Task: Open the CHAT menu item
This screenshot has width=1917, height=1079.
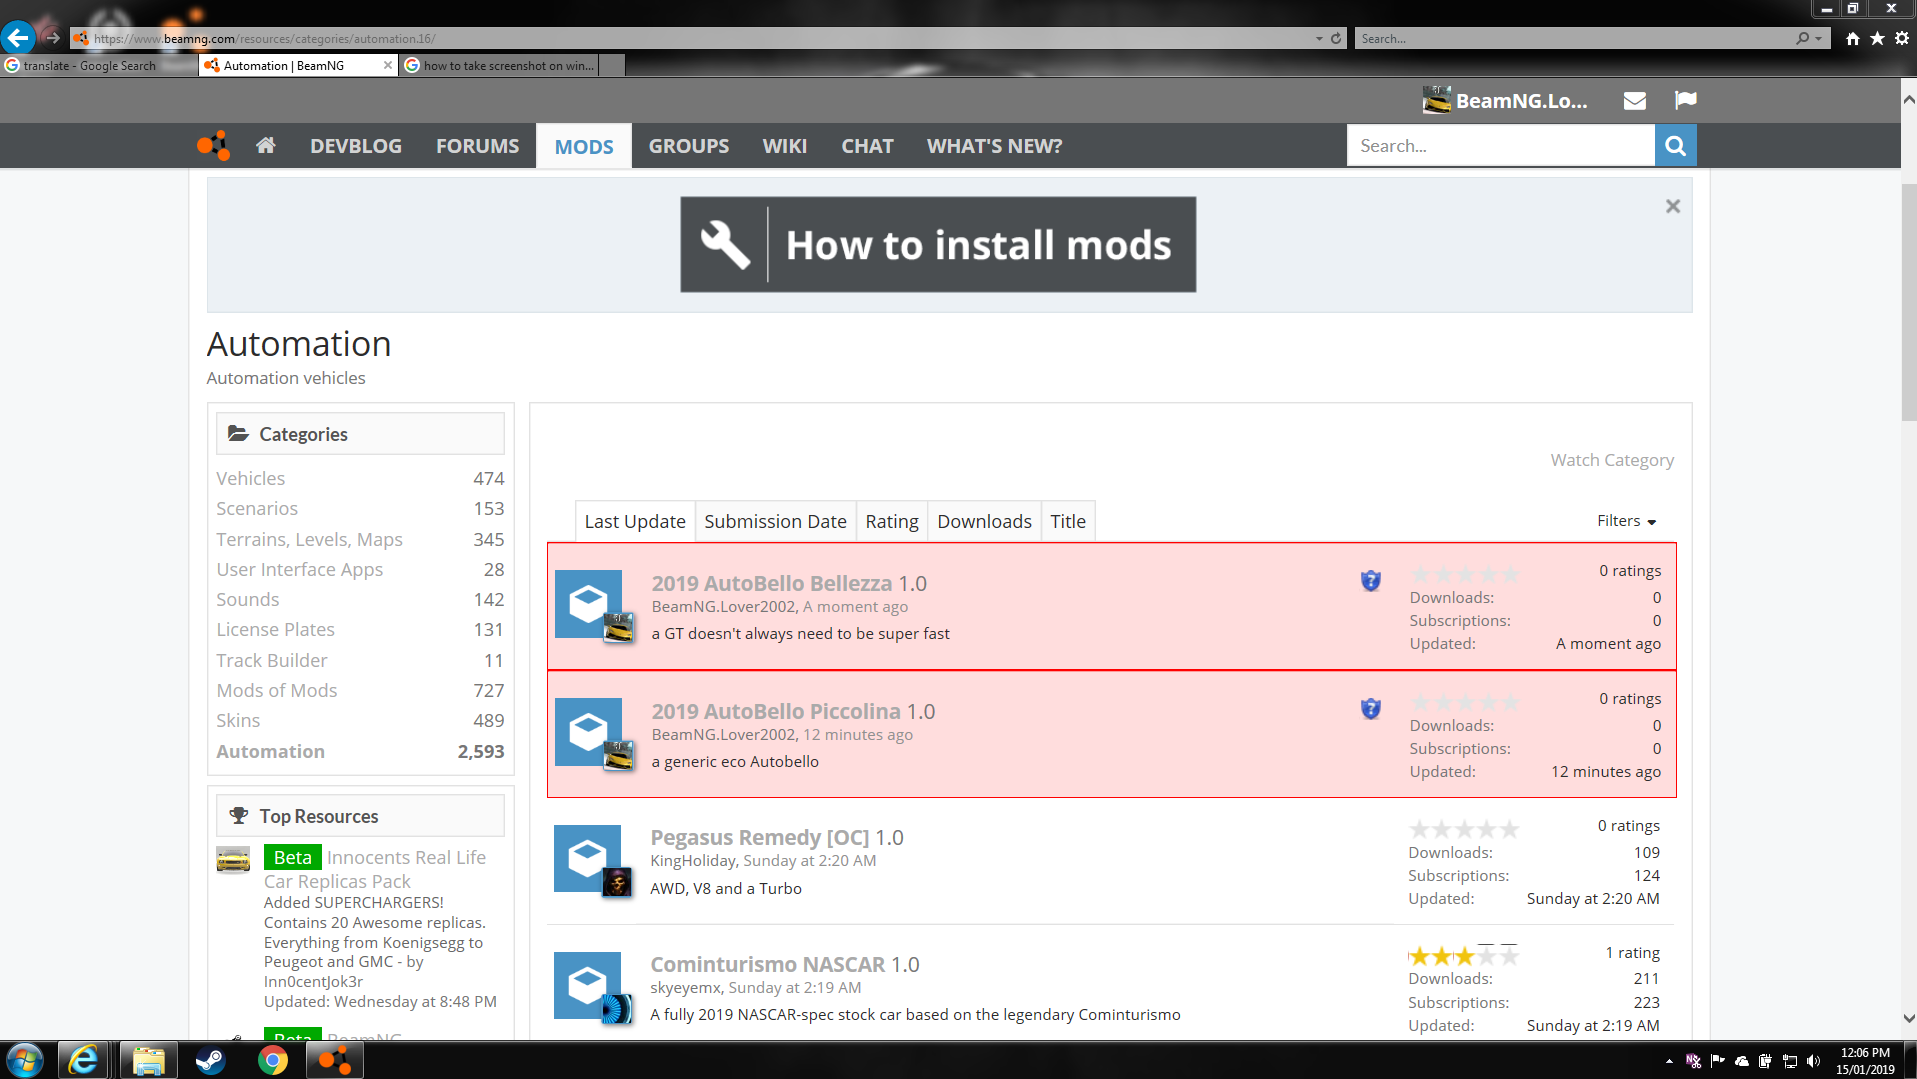Action: (x=867, y=146)
